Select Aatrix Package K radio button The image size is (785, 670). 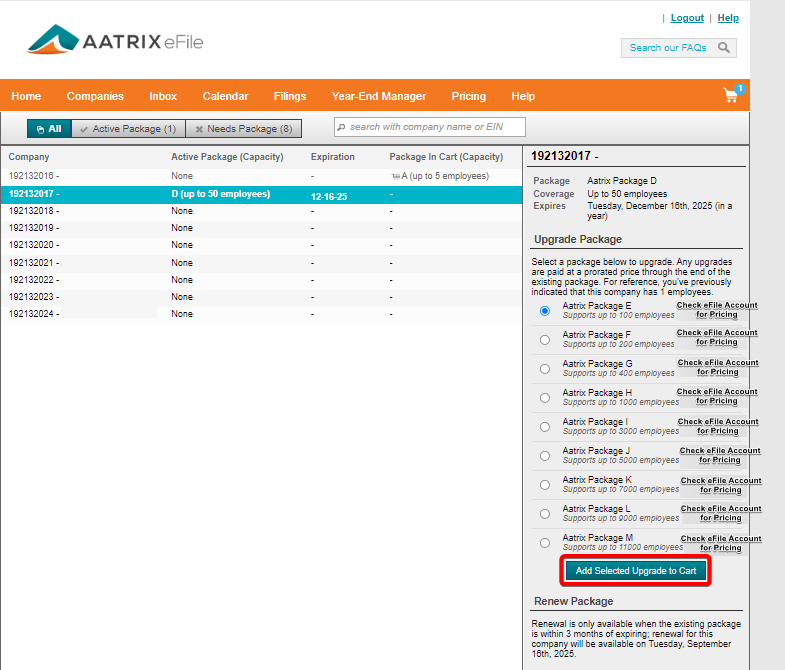(x=545, y=485)
